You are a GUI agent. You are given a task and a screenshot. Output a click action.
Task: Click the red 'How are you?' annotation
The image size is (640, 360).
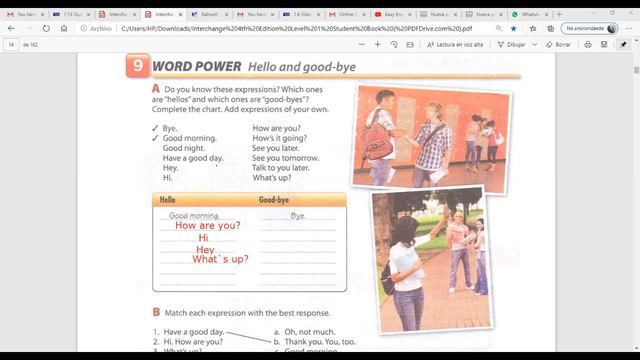point(208,225)
